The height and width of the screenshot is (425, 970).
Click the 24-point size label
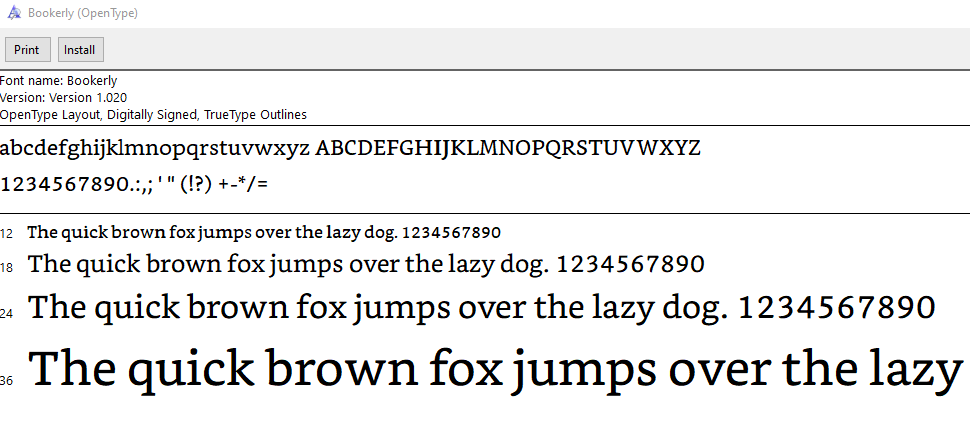(x=6, y=314)
